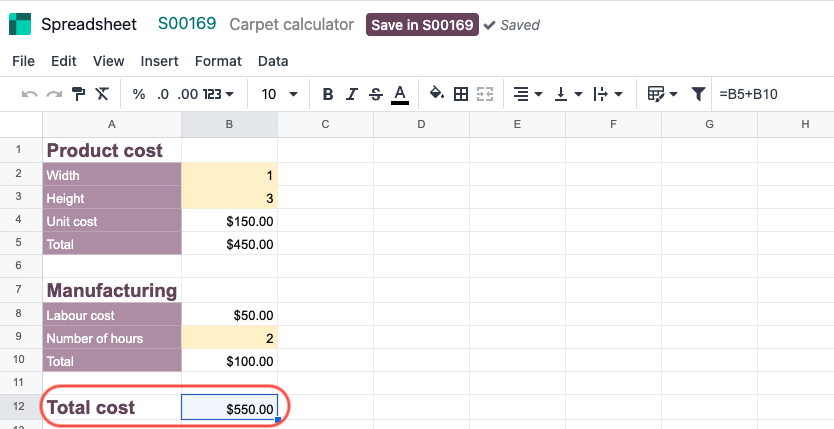Toggle strikethrough formatting

(x=375, y=94)
